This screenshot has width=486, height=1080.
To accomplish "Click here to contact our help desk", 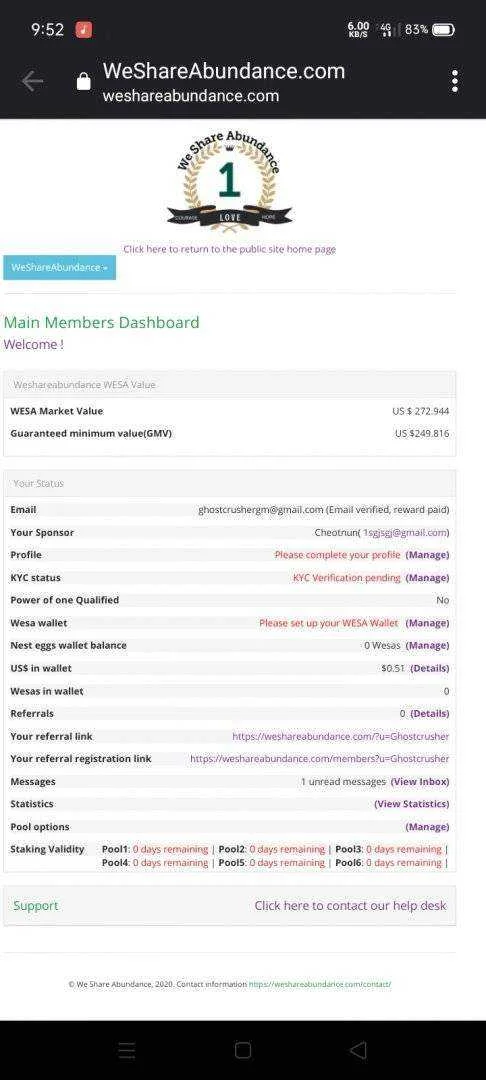I will 350,906.
